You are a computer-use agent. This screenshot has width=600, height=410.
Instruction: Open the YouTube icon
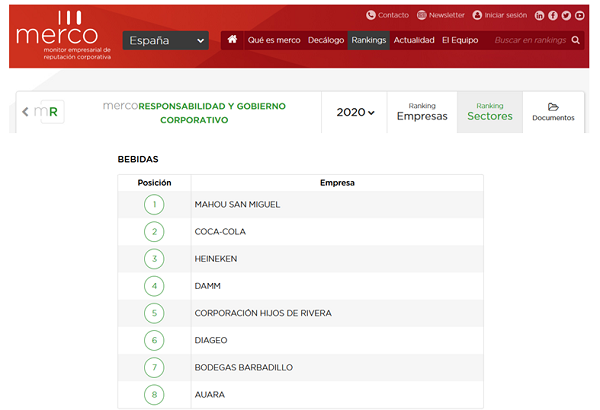[x=580, y=15]
